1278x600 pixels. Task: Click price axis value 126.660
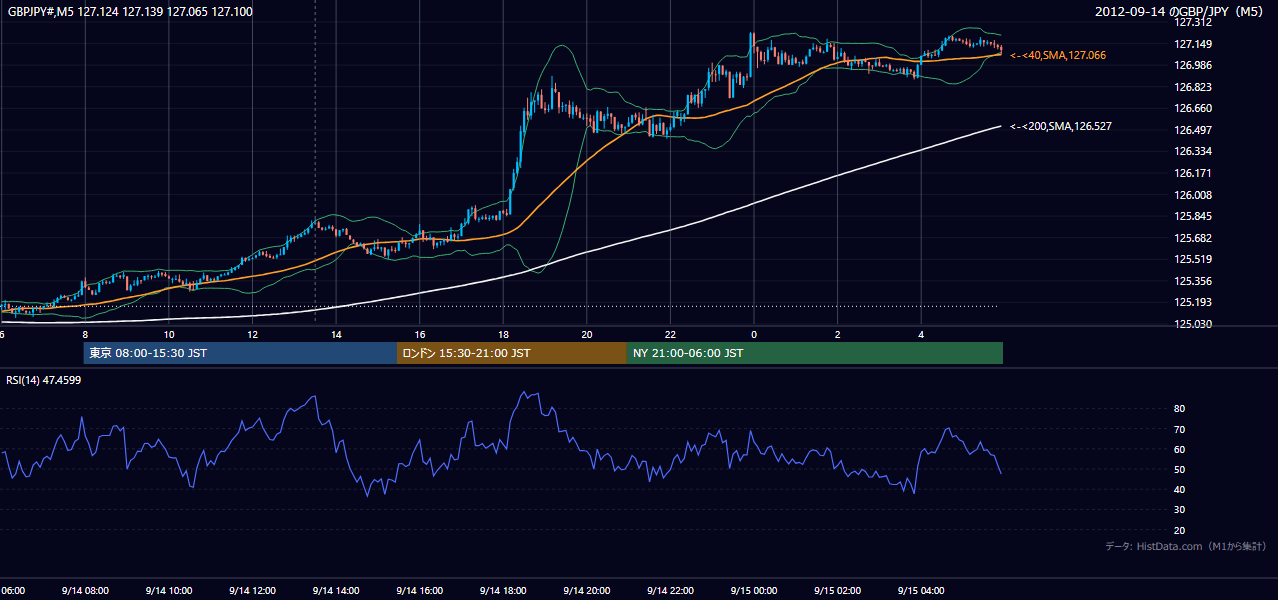[x=1193, y=108]
